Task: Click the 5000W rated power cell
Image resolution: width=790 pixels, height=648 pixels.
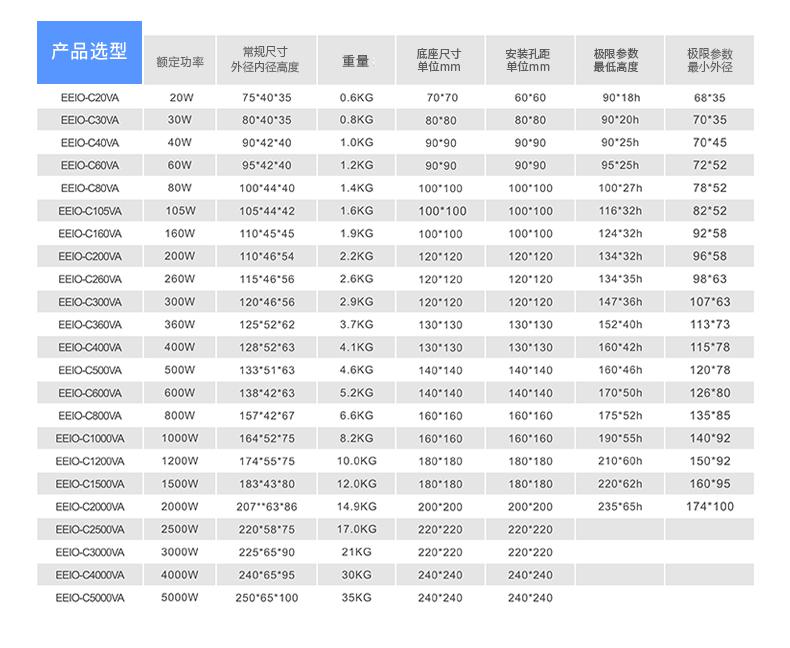Action: [179, 598]
